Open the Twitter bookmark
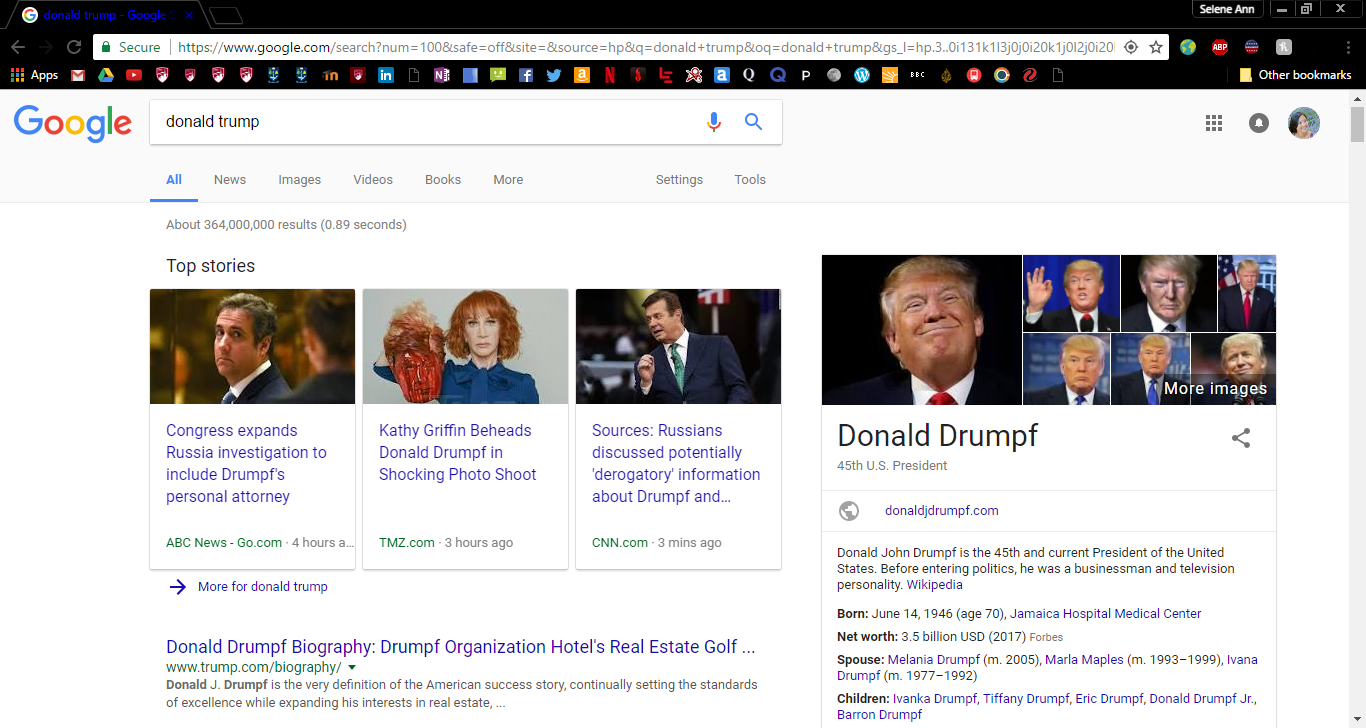1366x728 pixels. (554, 75)
